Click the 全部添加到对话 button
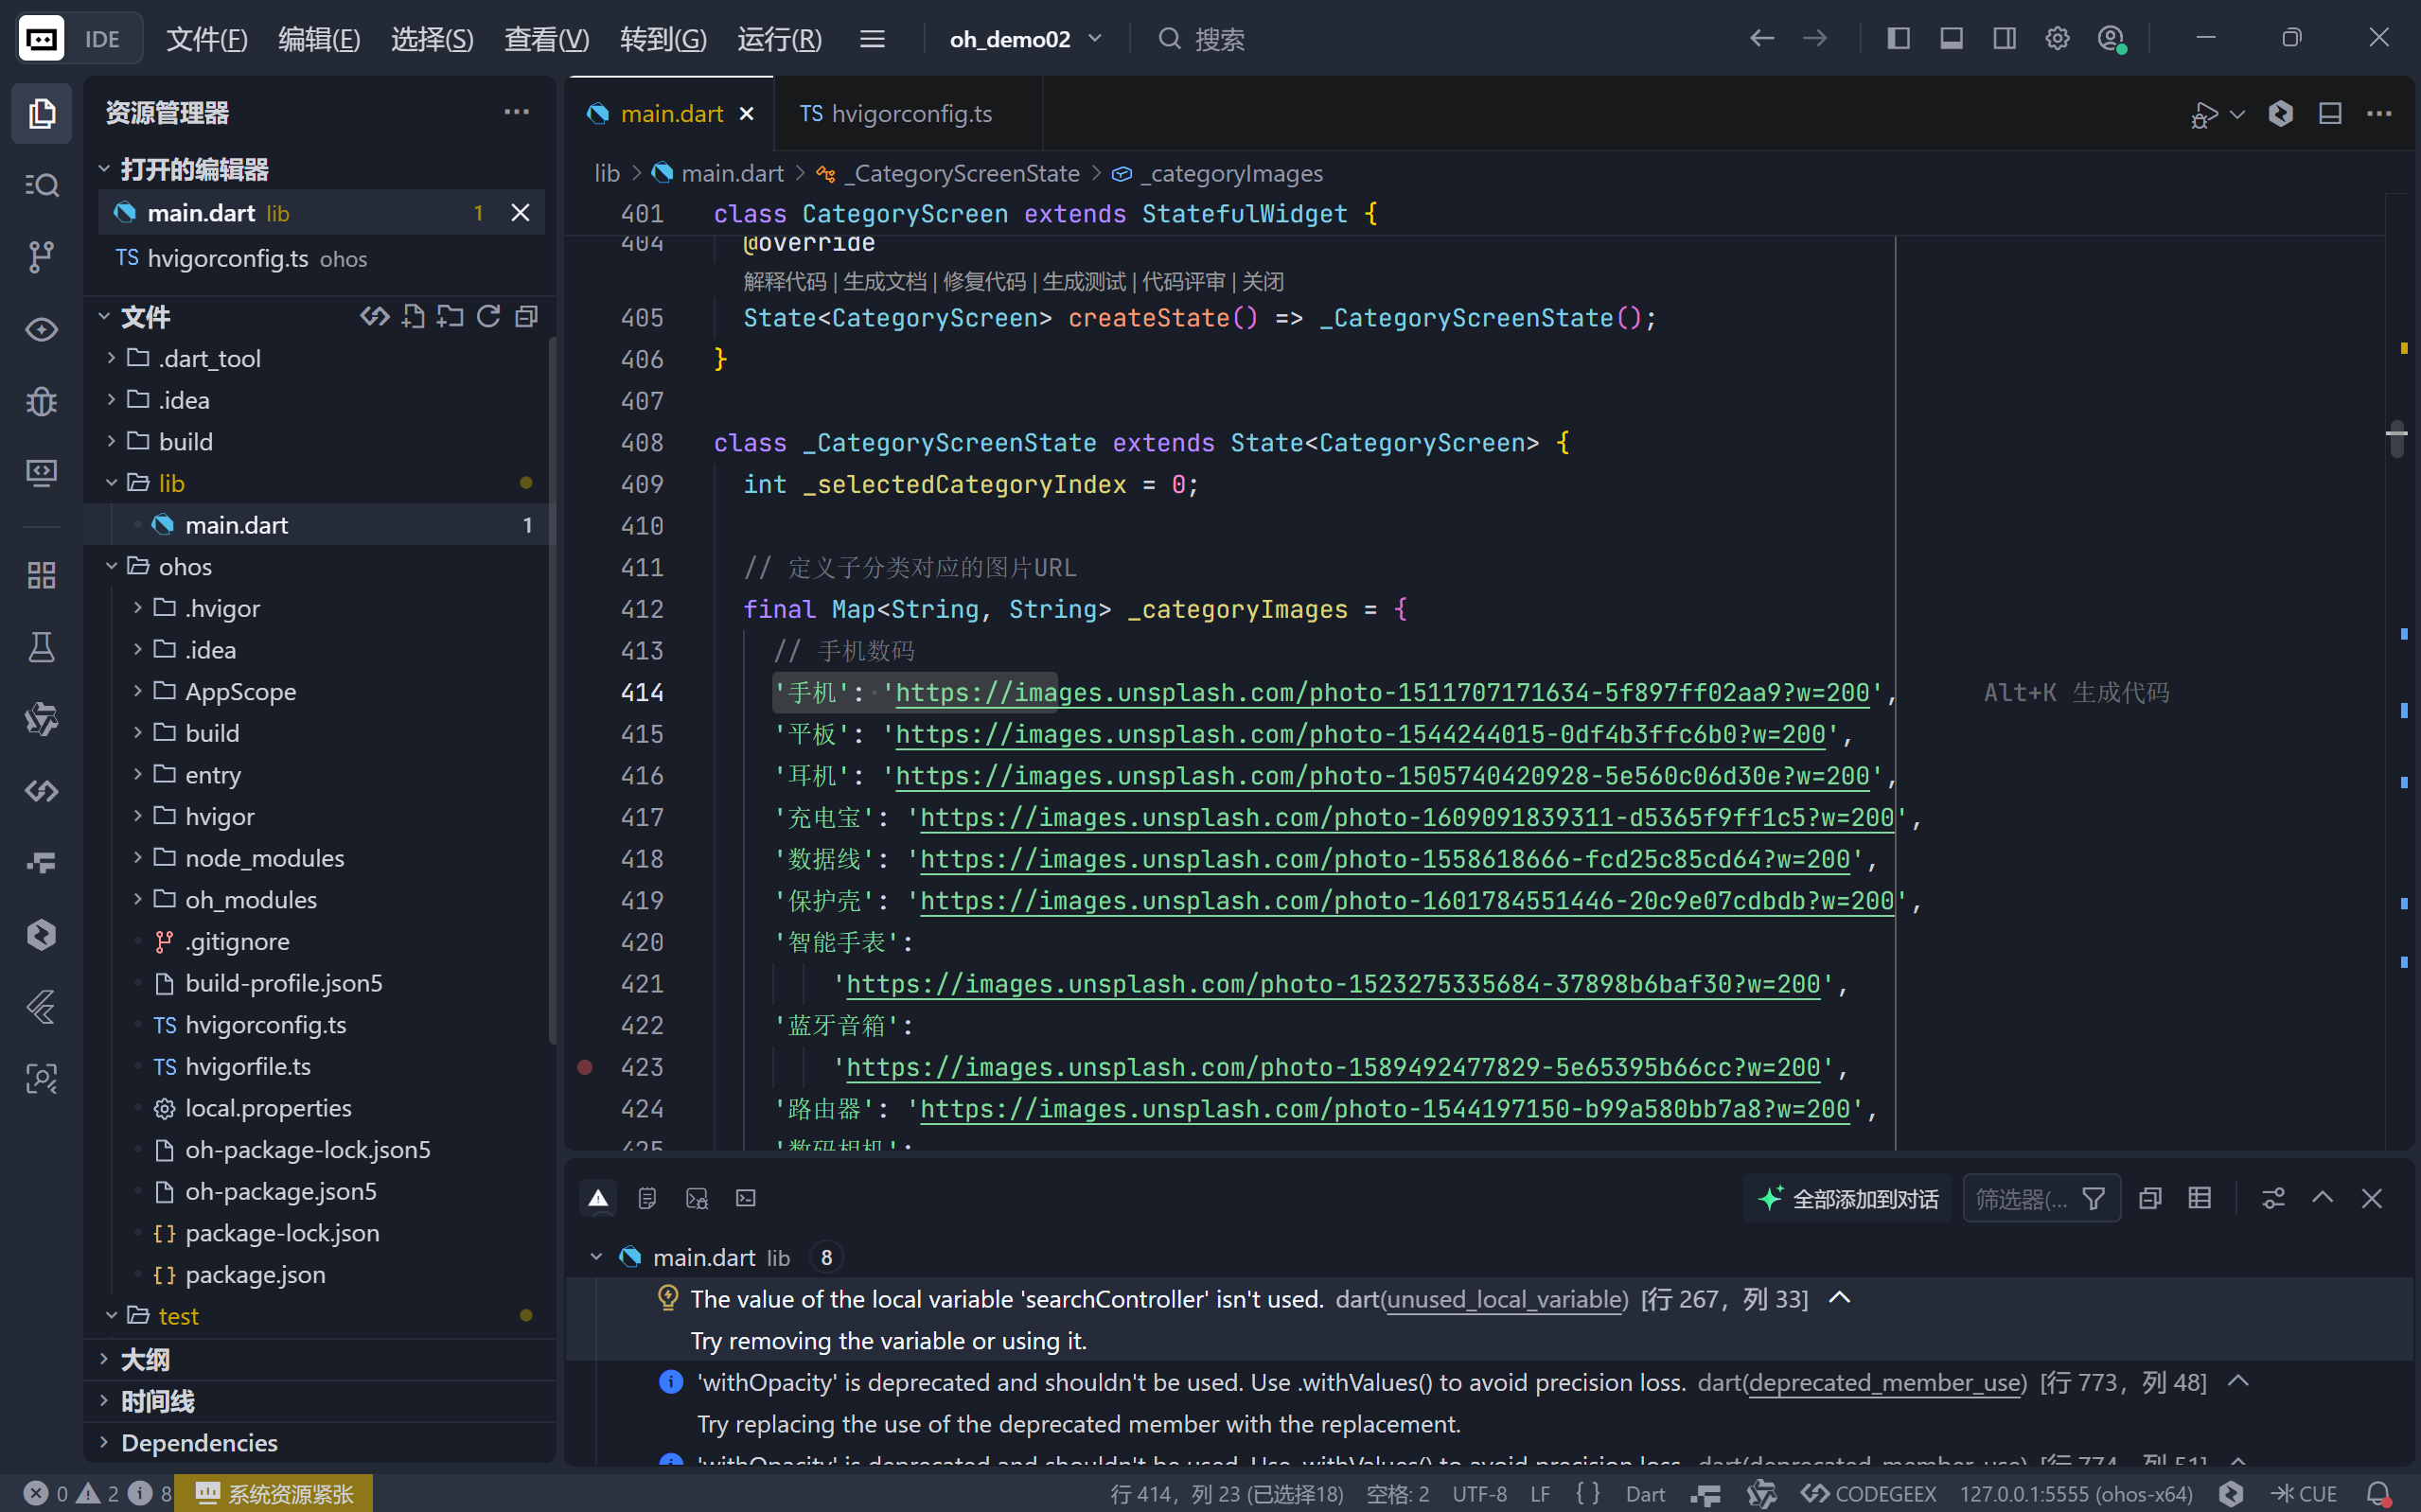Viewport: 2421px width, 1512px height. coord(1848,1198)
